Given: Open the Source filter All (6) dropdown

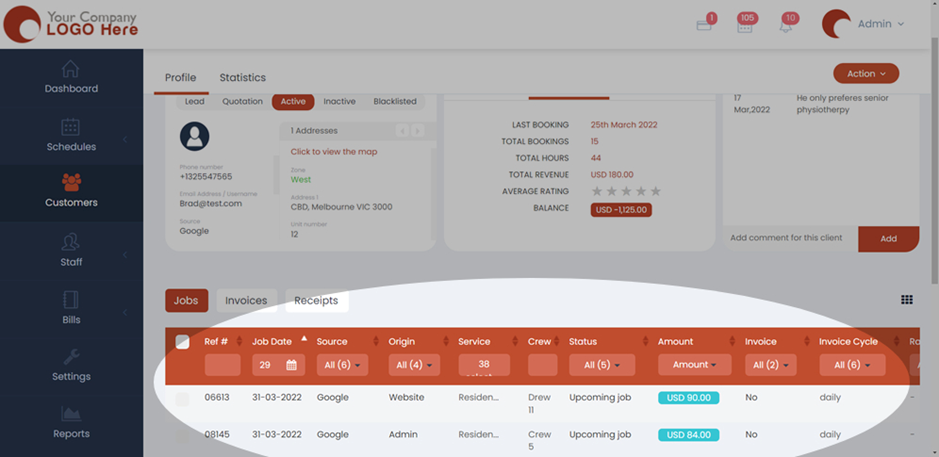Looking at the screenshot, I should coord(342,365).
